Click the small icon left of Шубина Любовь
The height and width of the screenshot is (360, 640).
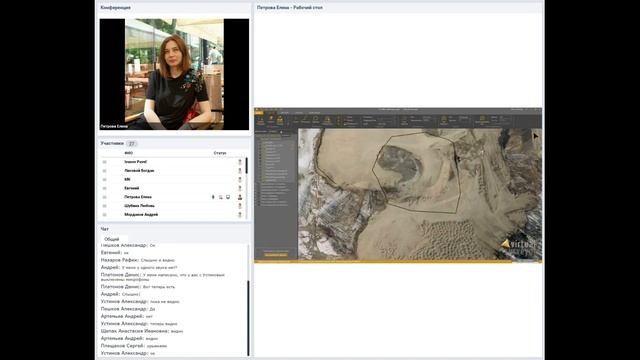pyautogui.click(x=104, y=206)
